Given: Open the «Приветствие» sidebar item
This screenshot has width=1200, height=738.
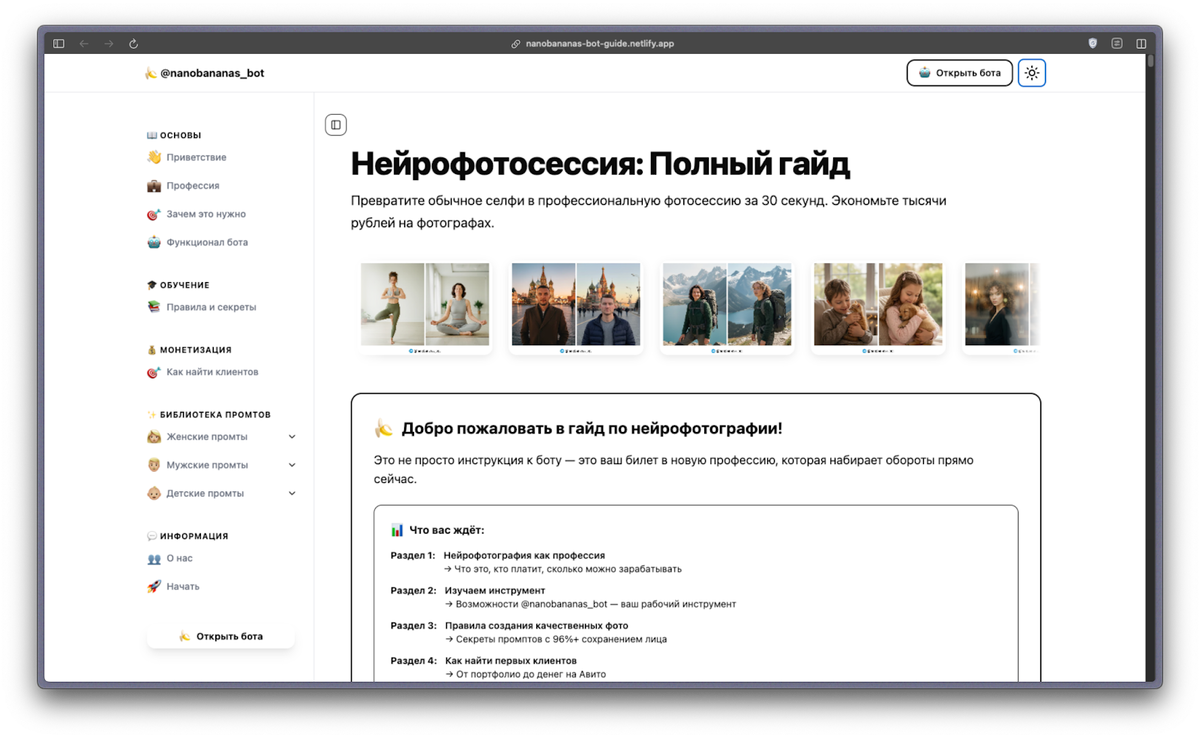Looking at the screenshot, I should pos(196,157).
